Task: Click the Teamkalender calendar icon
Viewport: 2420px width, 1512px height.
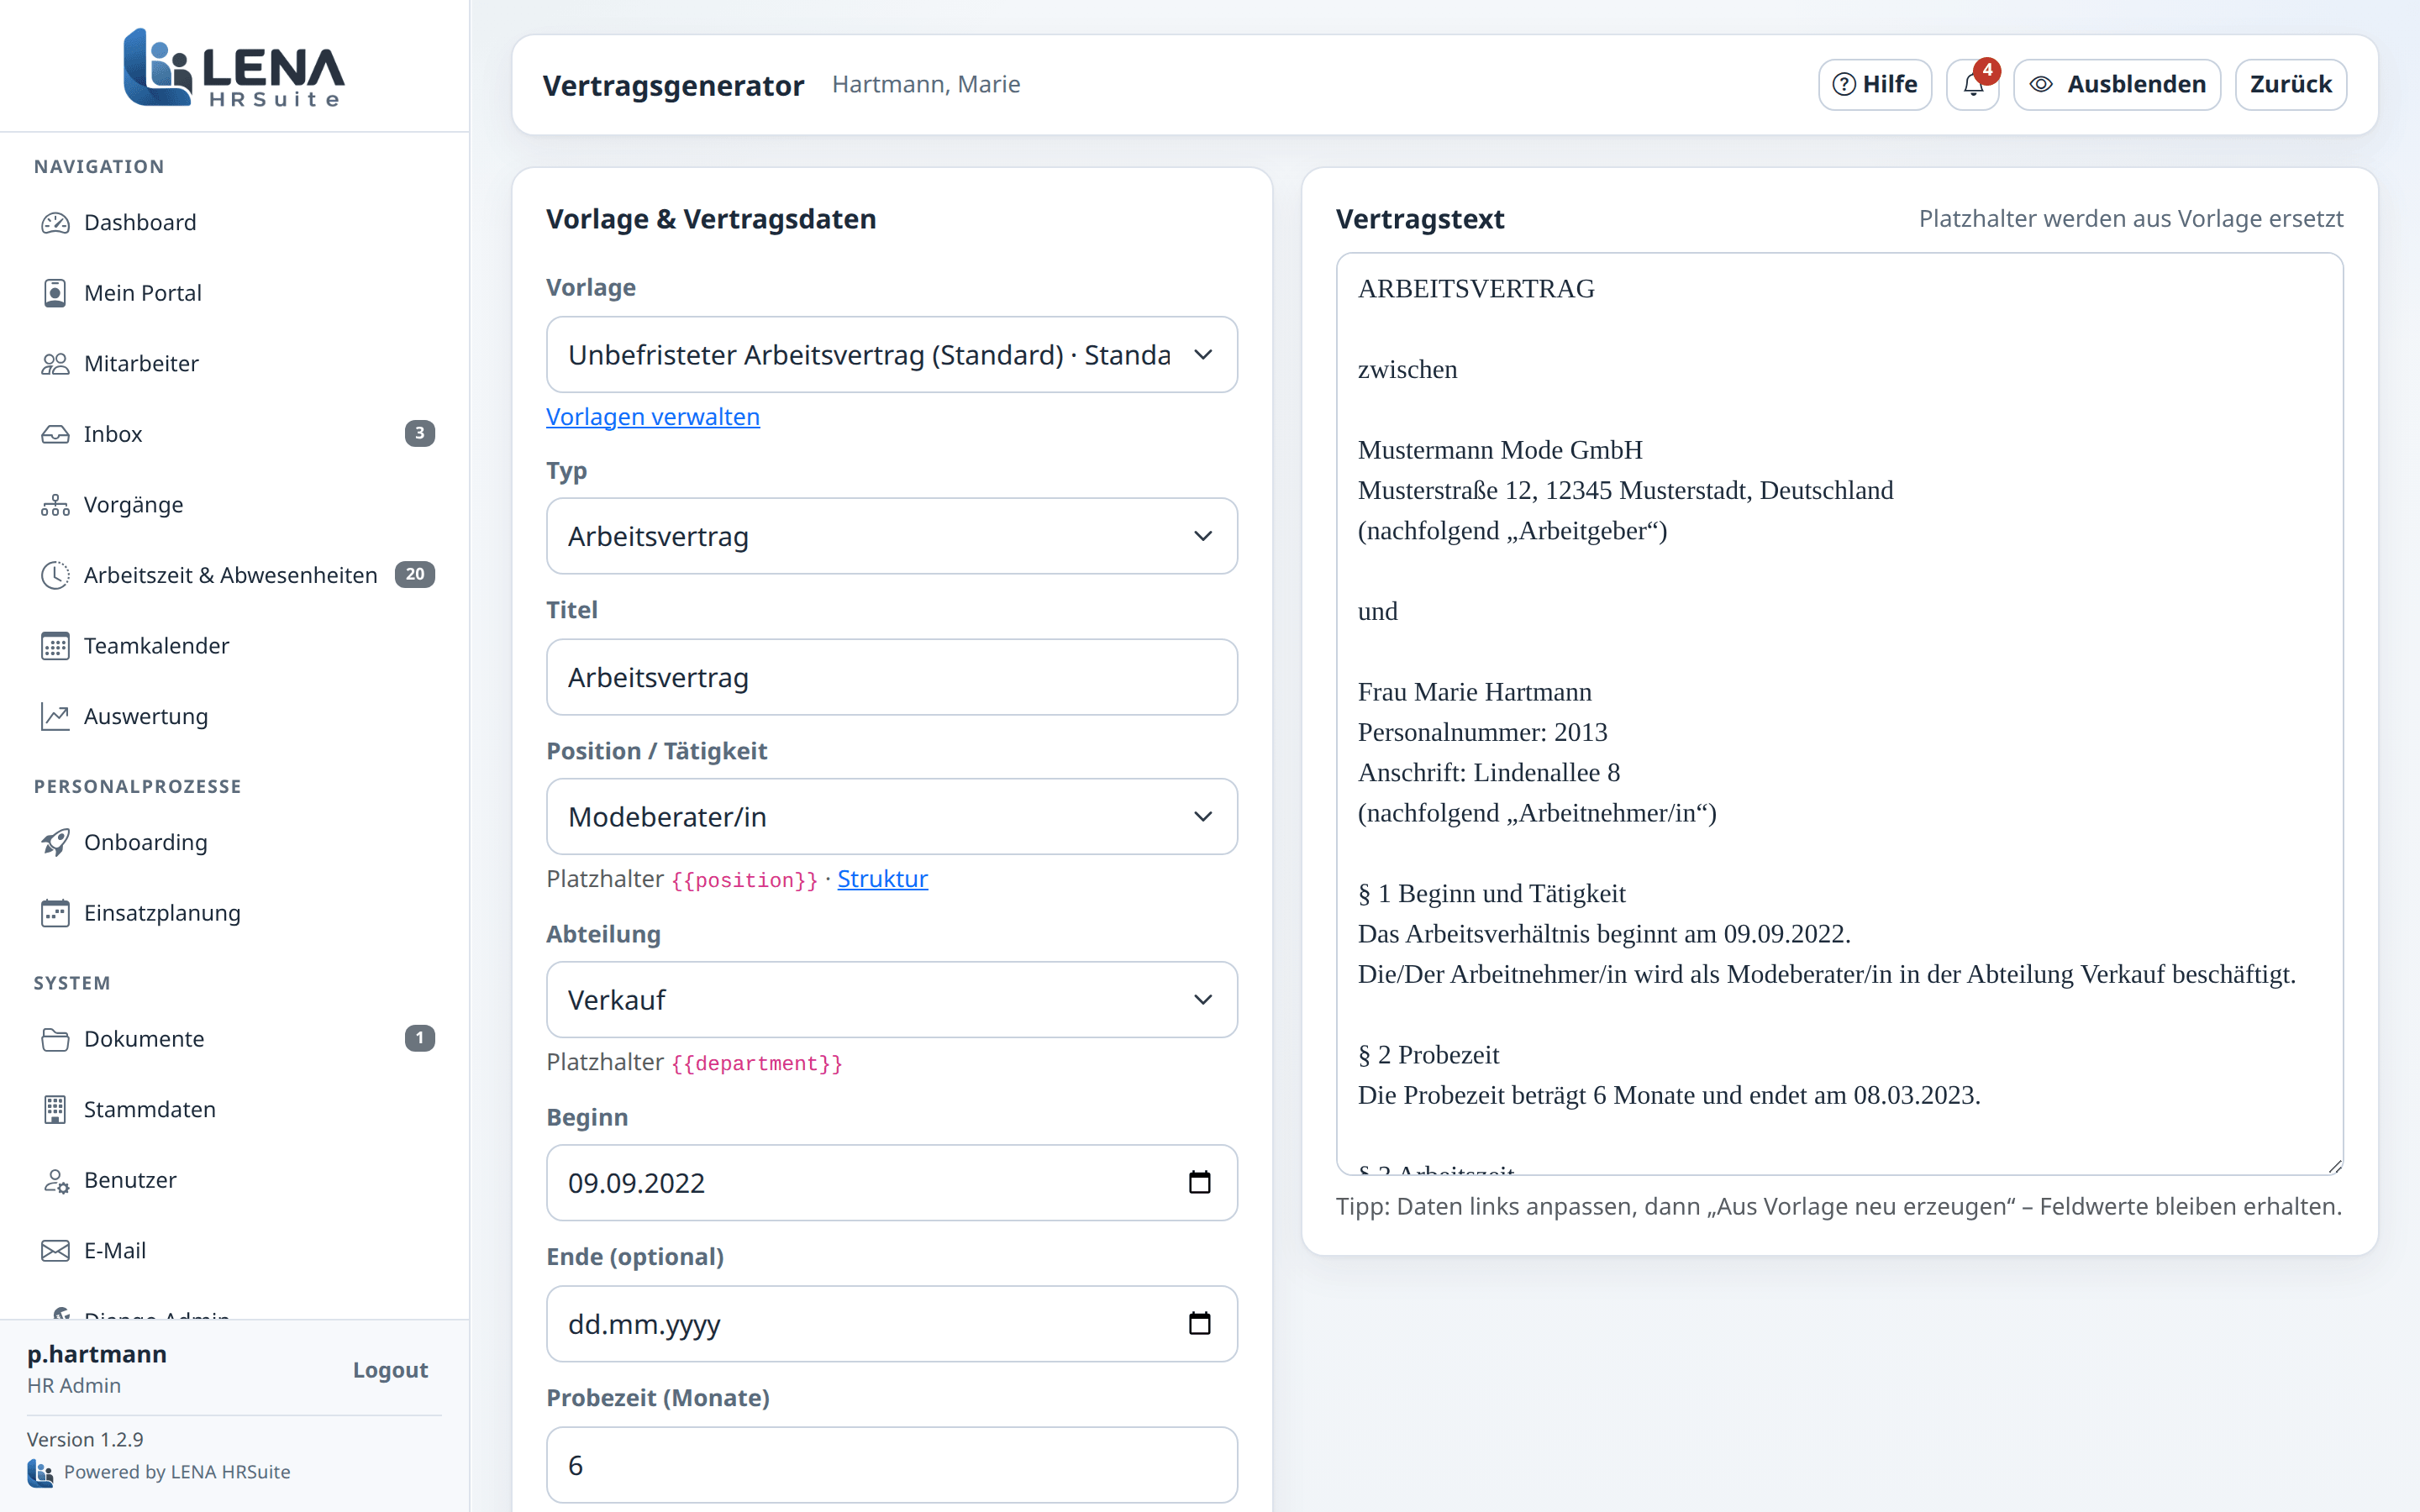Action: click(55, 646)
